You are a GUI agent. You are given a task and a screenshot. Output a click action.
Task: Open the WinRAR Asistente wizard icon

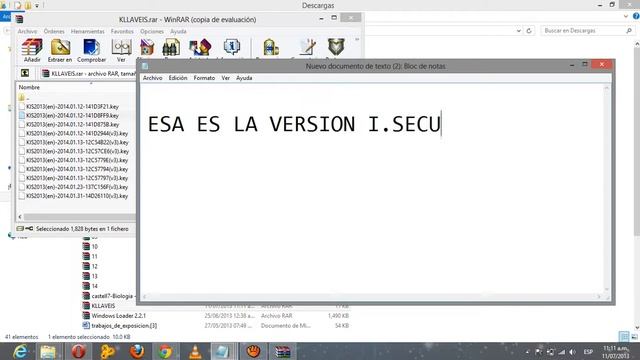(x=200, y=48)
